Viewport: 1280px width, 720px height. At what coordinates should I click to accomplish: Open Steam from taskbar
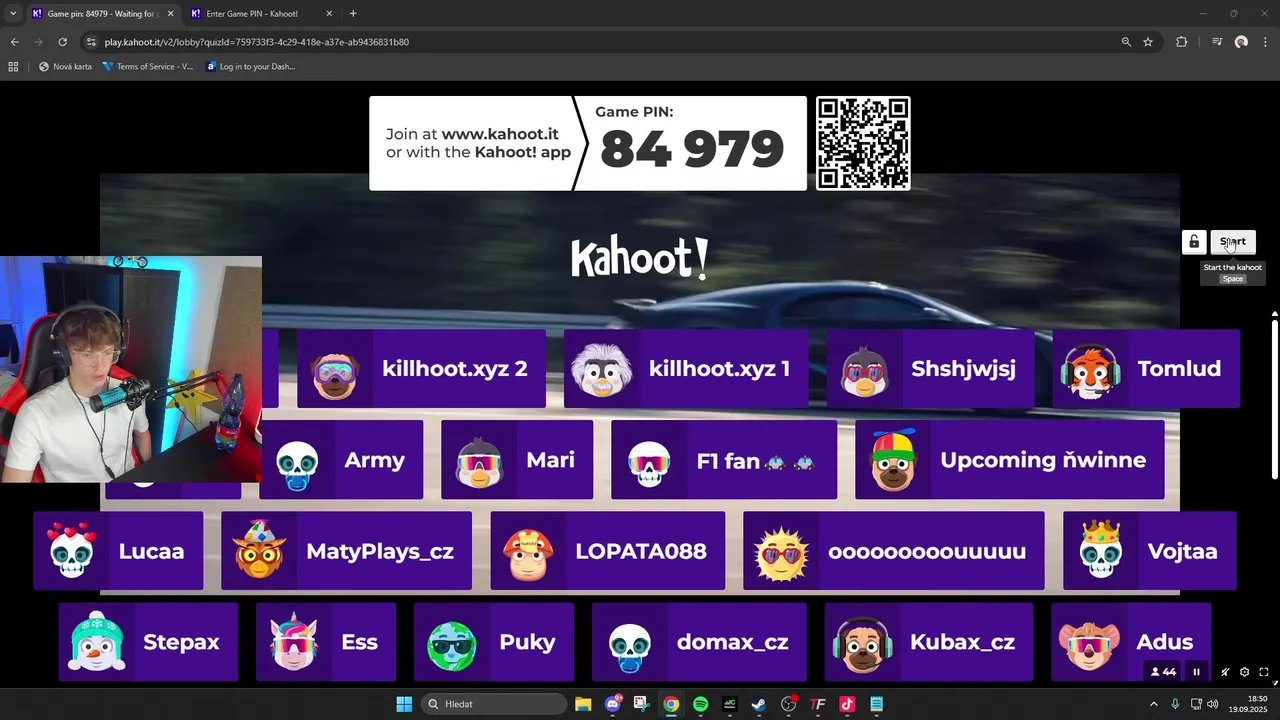[x=759, y=704]
